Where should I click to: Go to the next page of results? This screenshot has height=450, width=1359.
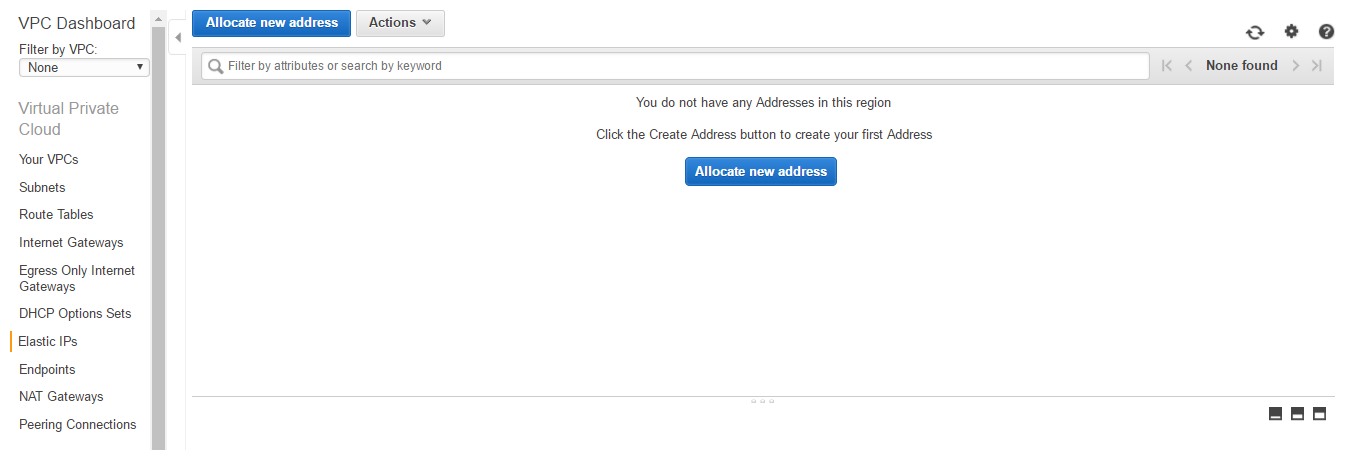pos(1296,66)
